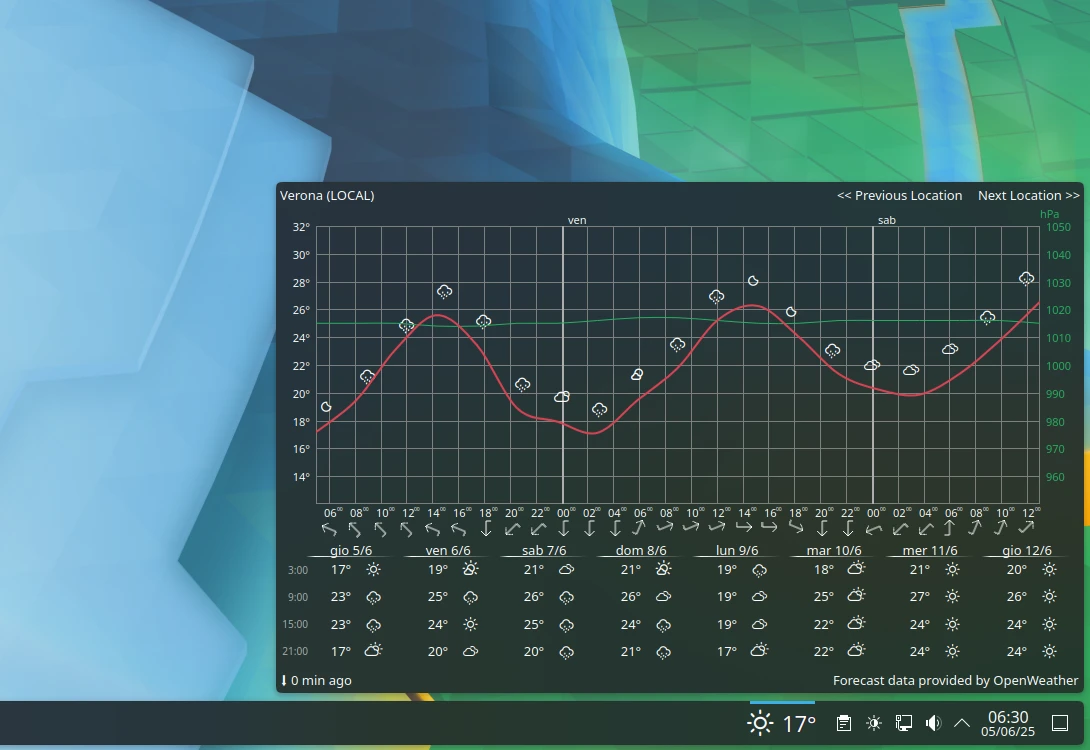Click the OpenWeather attribution text
Image resolution: width=1090 pixels, height=750 pixels.
pos(954,680)
